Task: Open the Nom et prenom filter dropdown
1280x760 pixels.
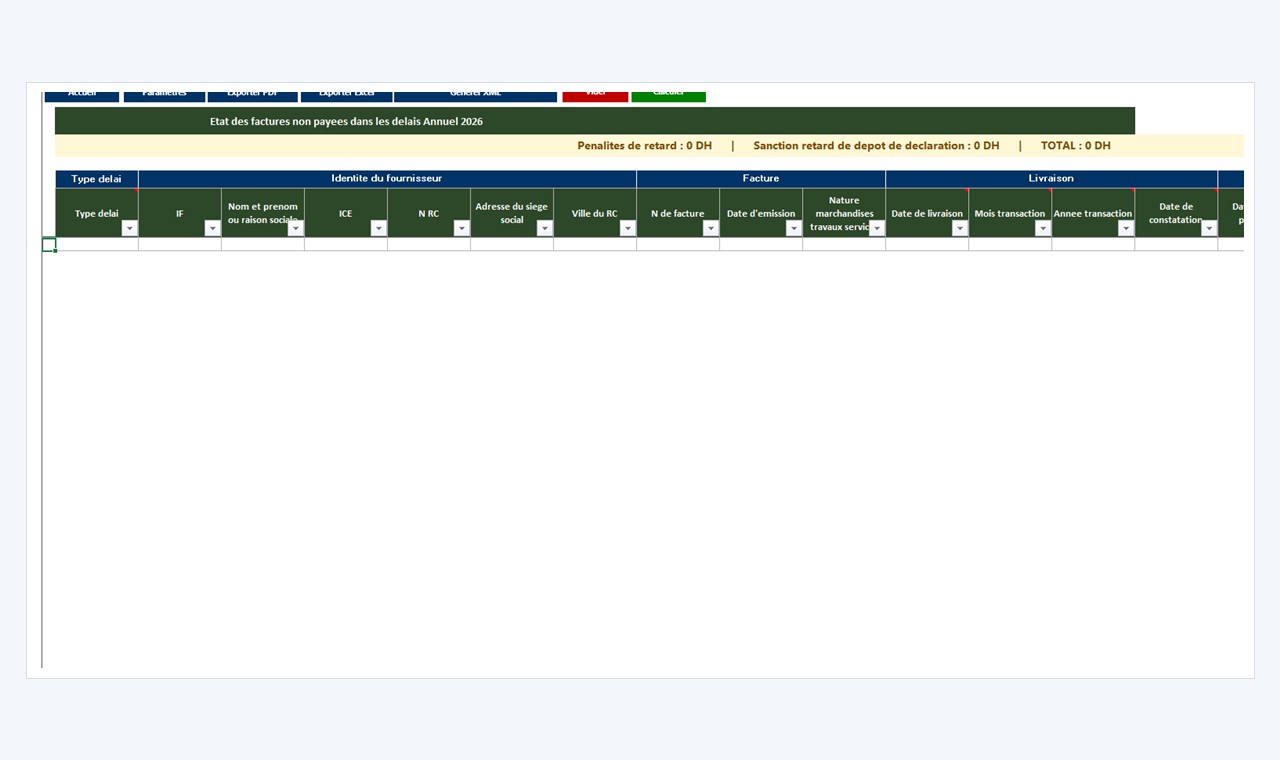Action: tap(295, 228)
